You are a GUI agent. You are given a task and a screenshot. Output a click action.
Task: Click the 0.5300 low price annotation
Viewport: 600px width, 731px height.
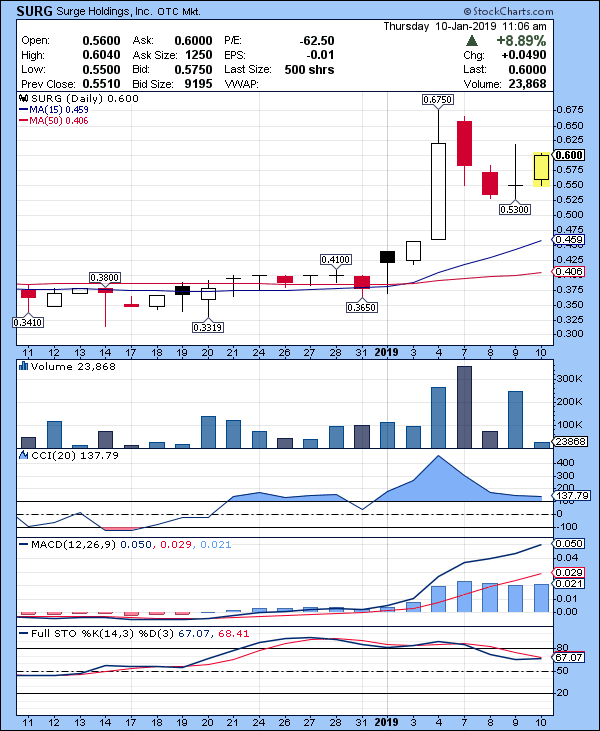point(515,209)
